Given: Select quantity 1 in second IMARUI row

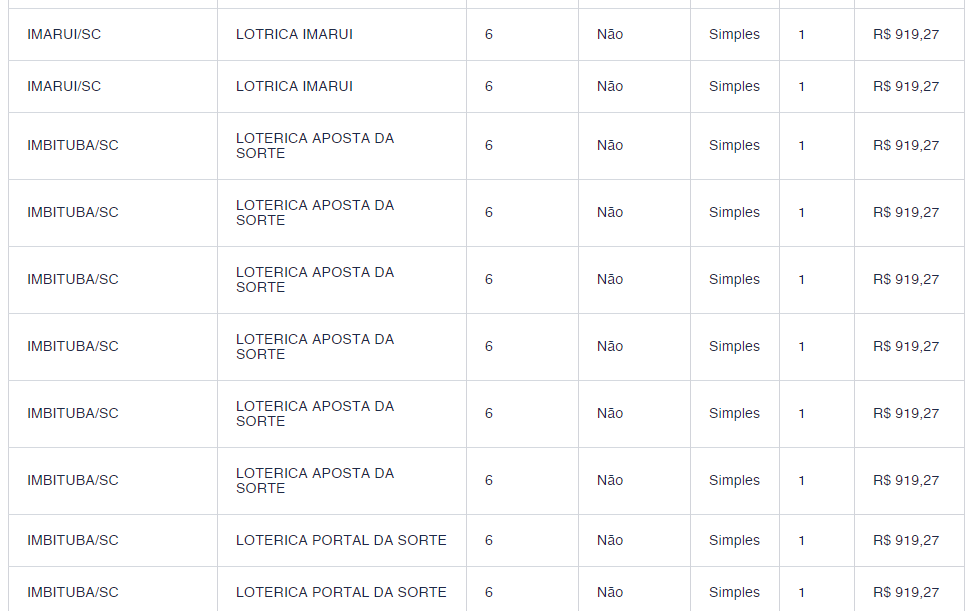Looking at the screenshot, I should 802,86.
